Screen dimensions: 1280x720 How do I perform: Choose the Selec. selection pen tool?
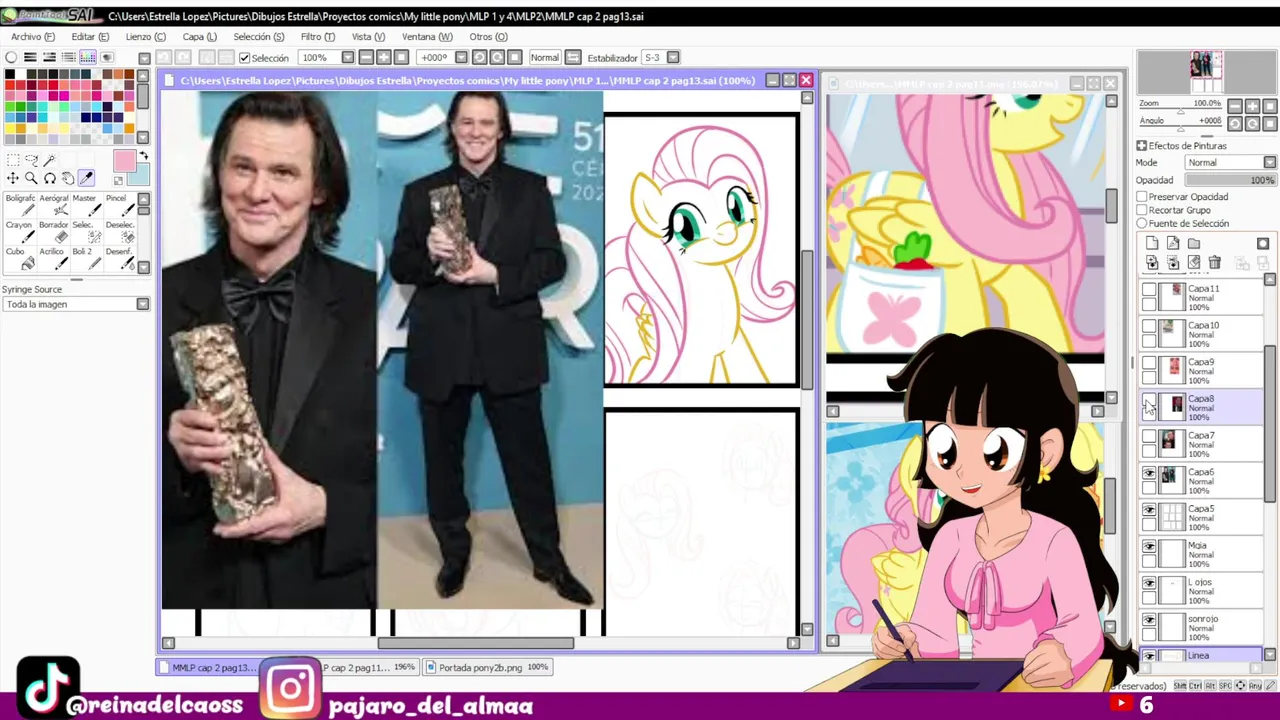[87, 232]
